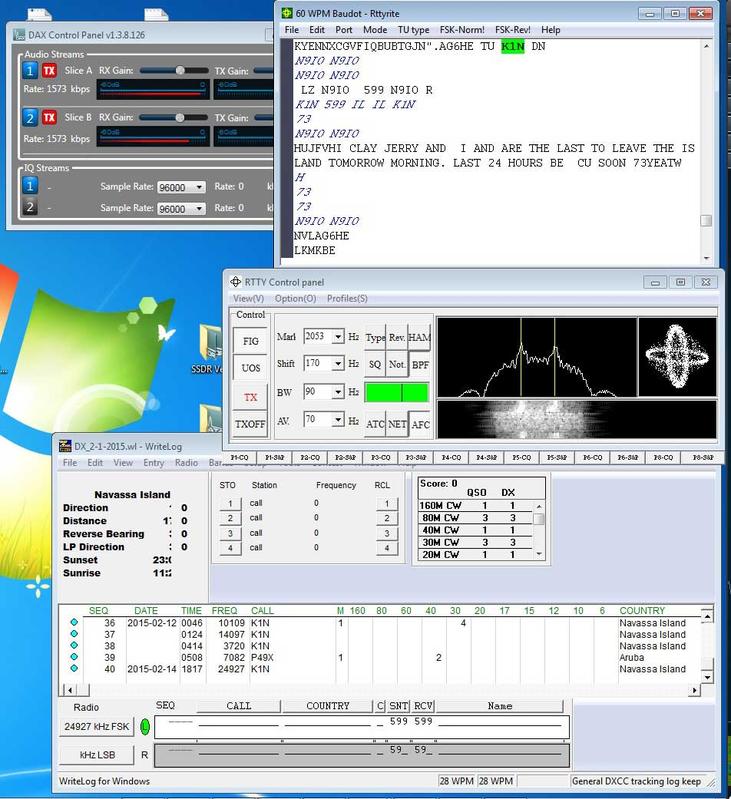
Task: Open BW 90 Hz dropdown
Action: coord(337,391)
